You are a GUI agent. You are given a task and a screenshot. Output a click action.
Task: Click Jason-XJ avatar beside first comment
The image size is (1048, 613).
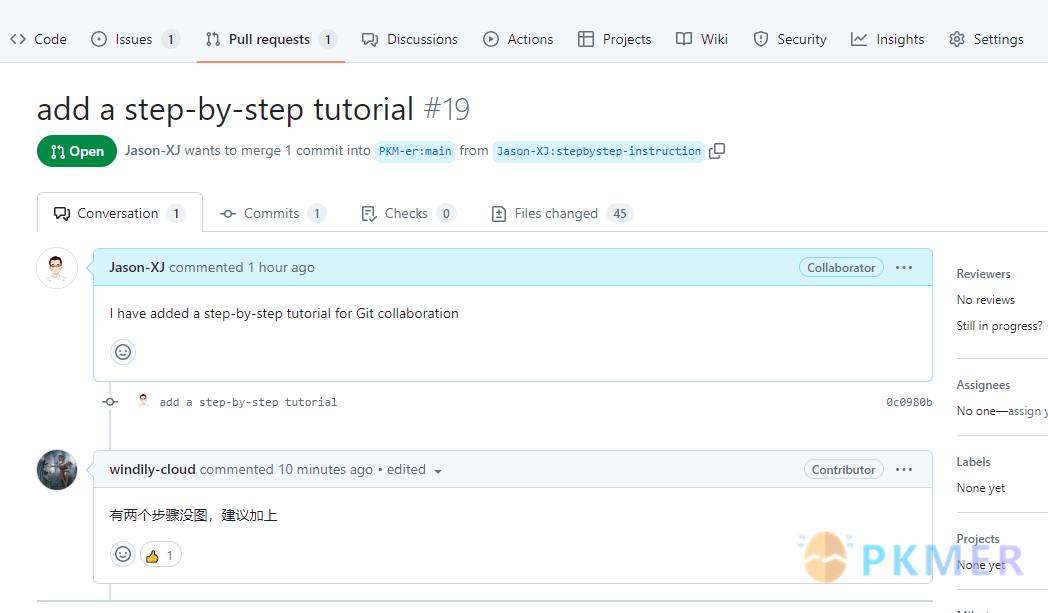[57, 268]
